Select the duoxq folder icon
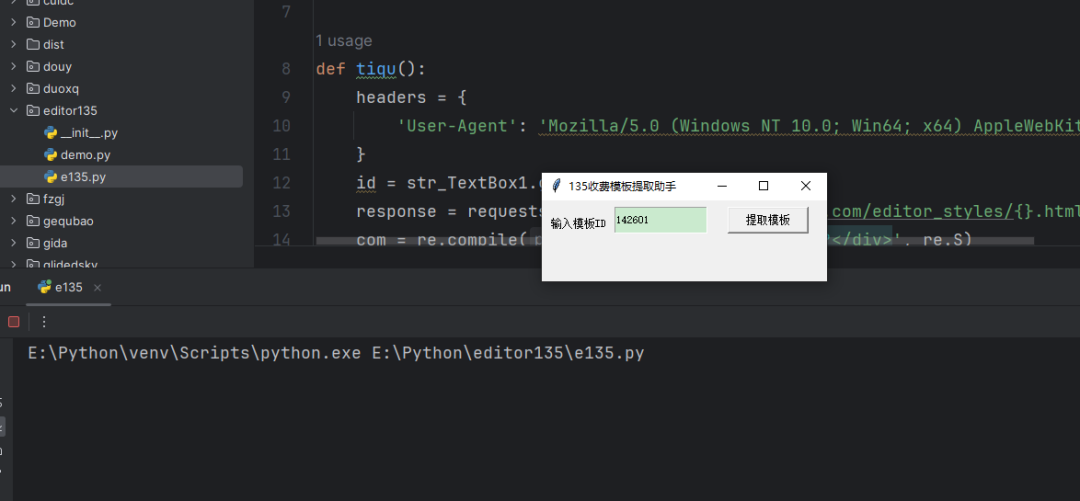The width and height of the screenshot is (1080, 501). click(32, 89)
